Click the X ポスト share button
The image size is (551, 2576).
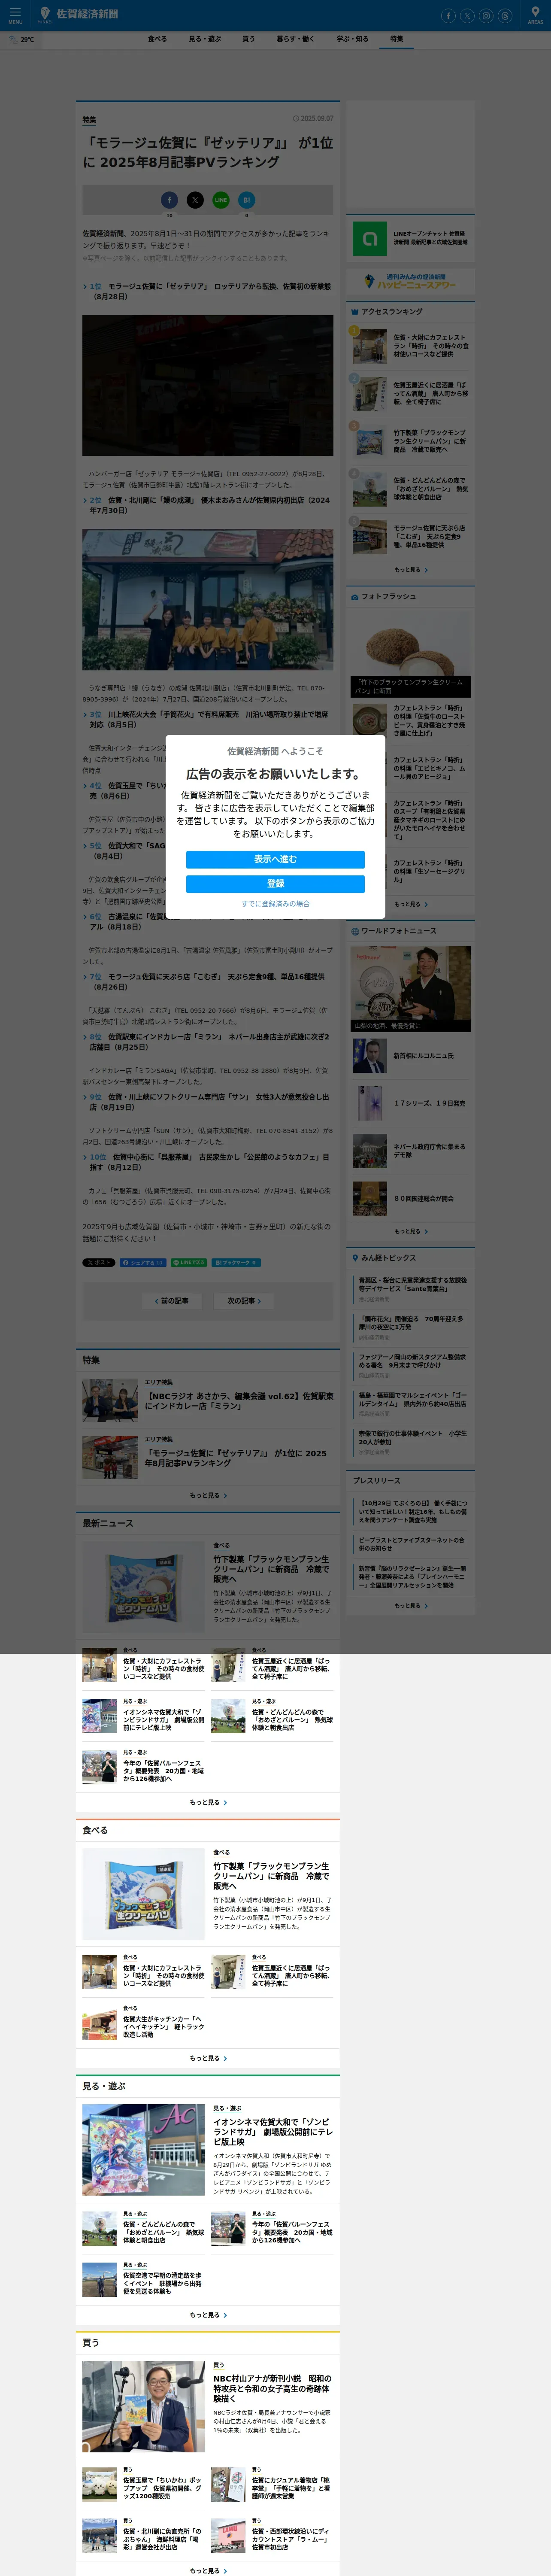pyautogui.click(x=99, y=1263)
